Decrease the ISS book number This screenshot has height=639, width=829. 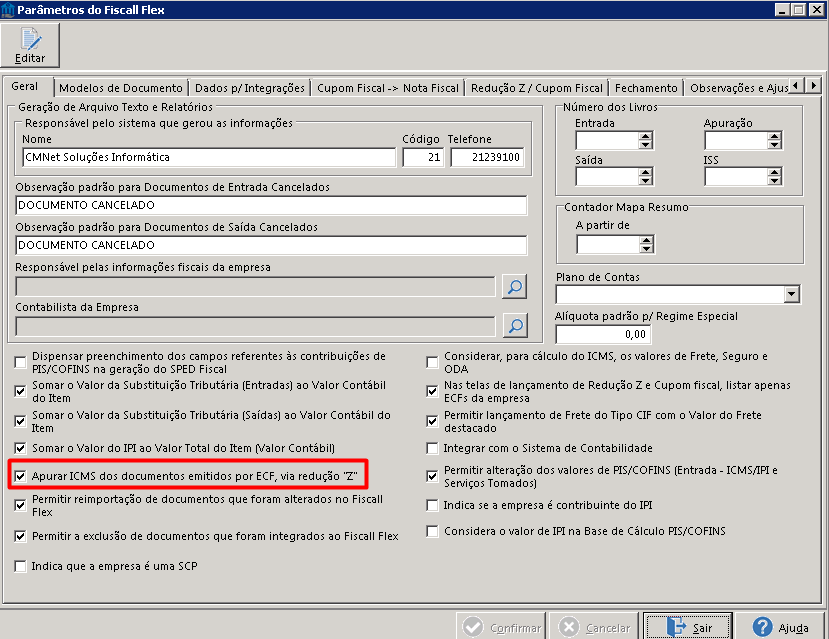[x=775, y=181]
